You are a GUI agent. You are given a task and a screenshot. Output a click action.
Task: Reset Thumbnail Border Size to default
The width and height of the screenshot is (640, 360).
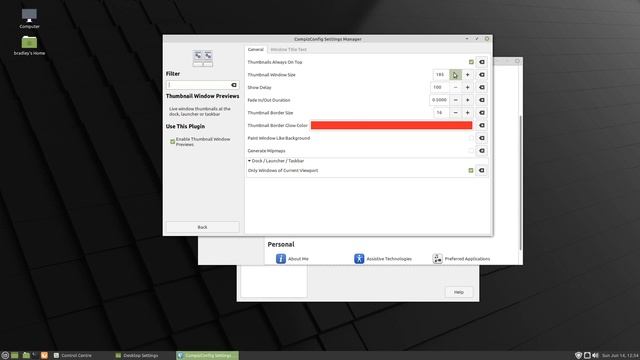(482, 113)
